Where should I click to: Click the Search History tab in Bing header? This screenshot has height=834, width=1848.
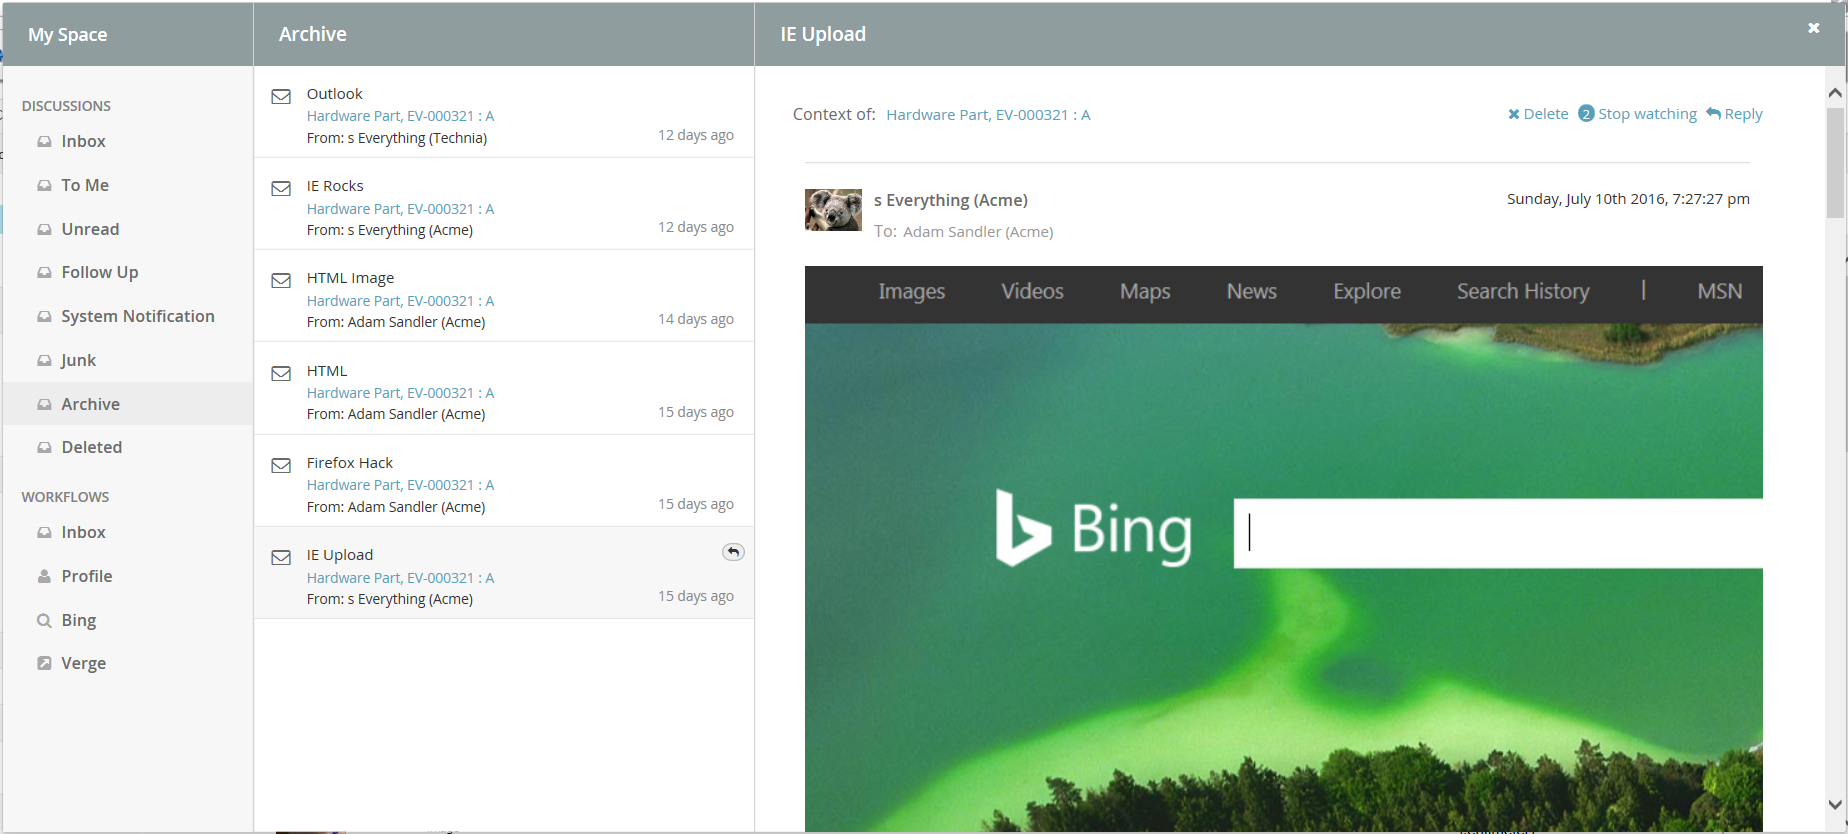tap(1522, 292)
